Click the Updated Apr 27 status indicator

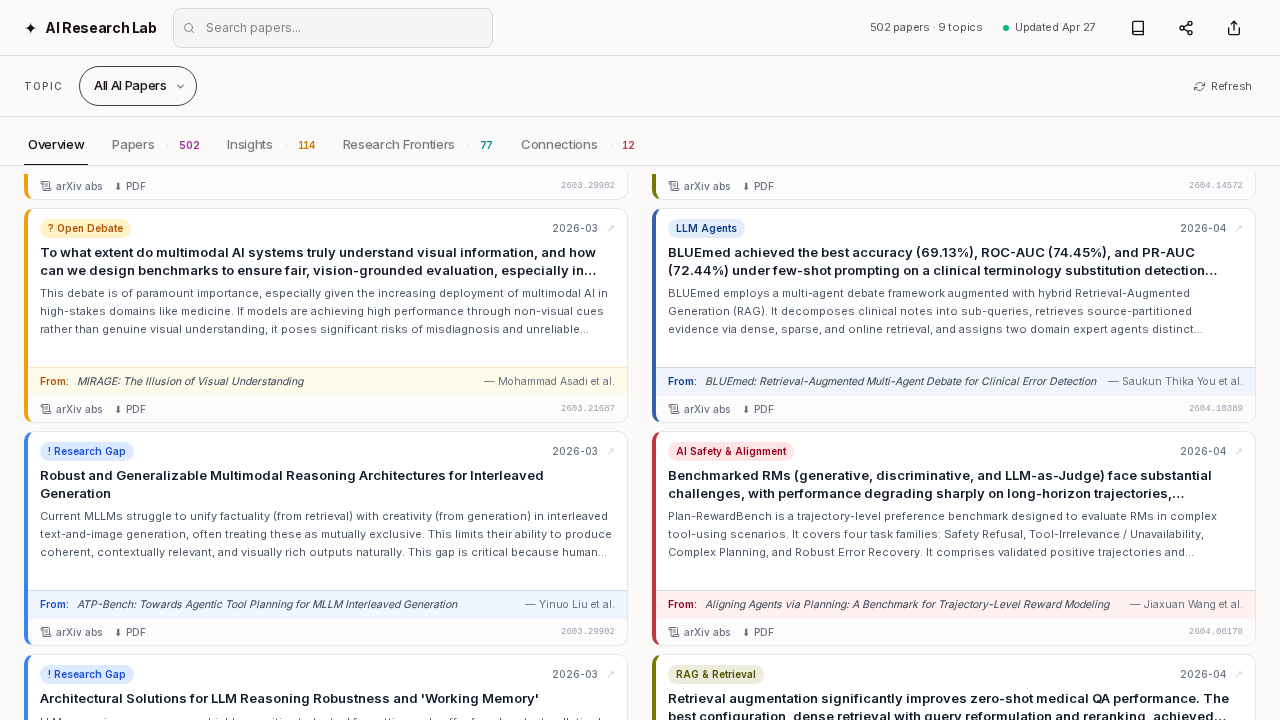coord(1049,28)
